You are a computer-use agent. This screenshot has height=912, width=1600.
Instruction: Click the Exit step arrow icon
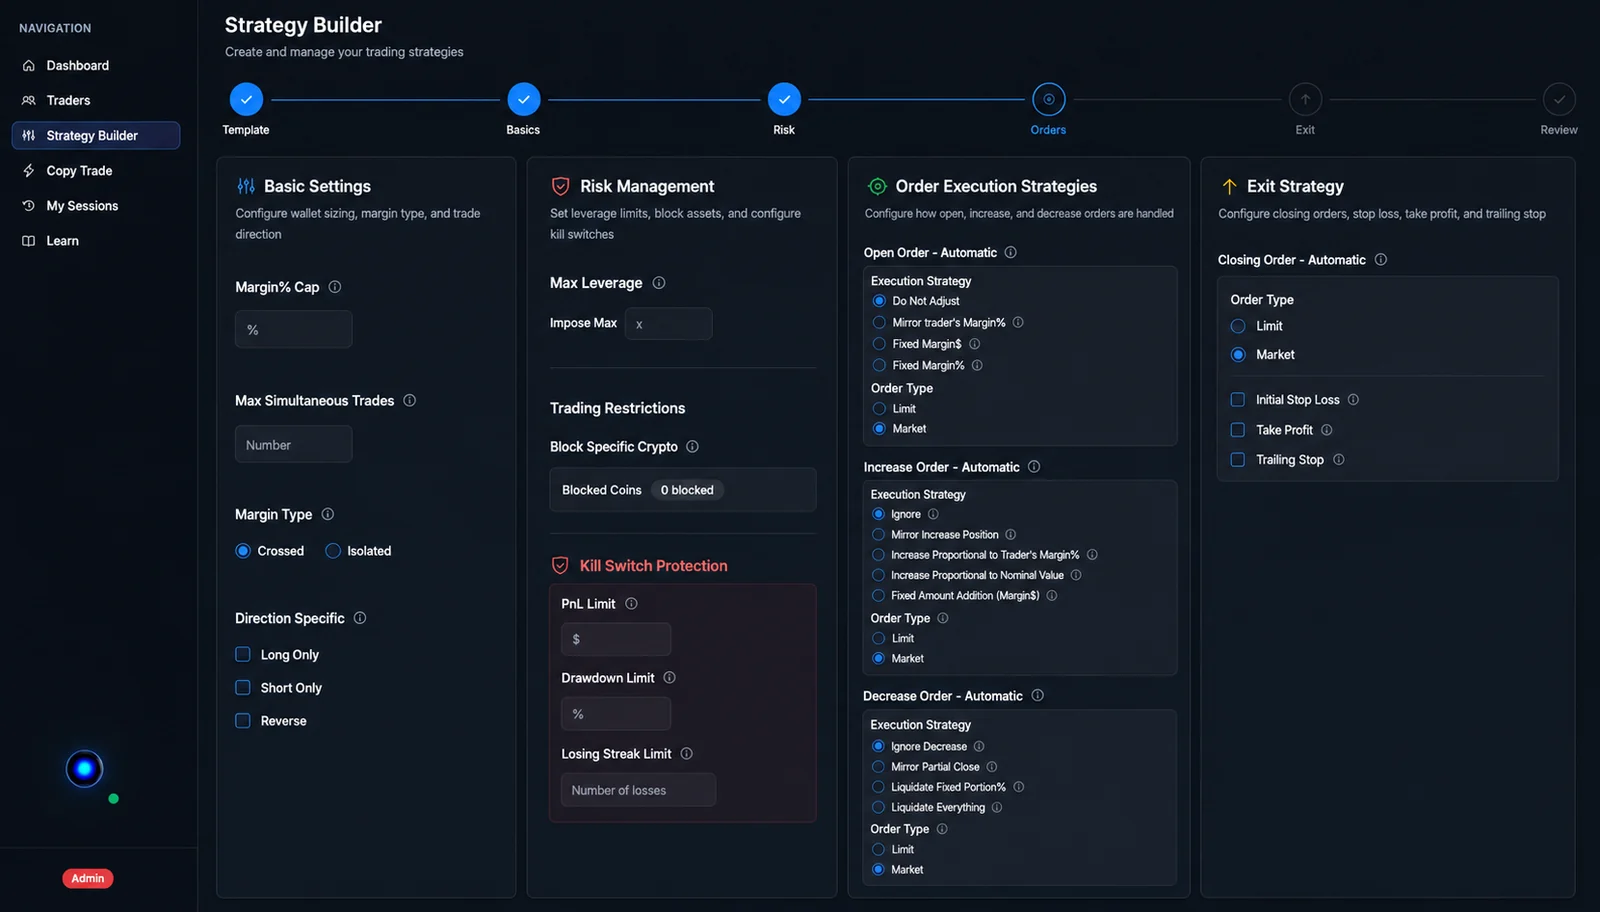click(x=1305, y=99)
